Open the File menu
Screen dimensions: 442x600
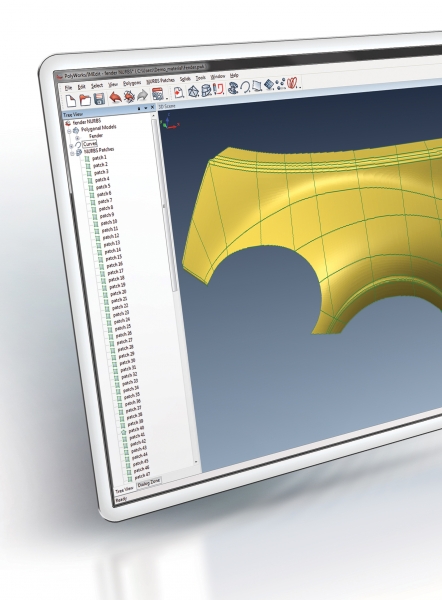pos(69,88)
